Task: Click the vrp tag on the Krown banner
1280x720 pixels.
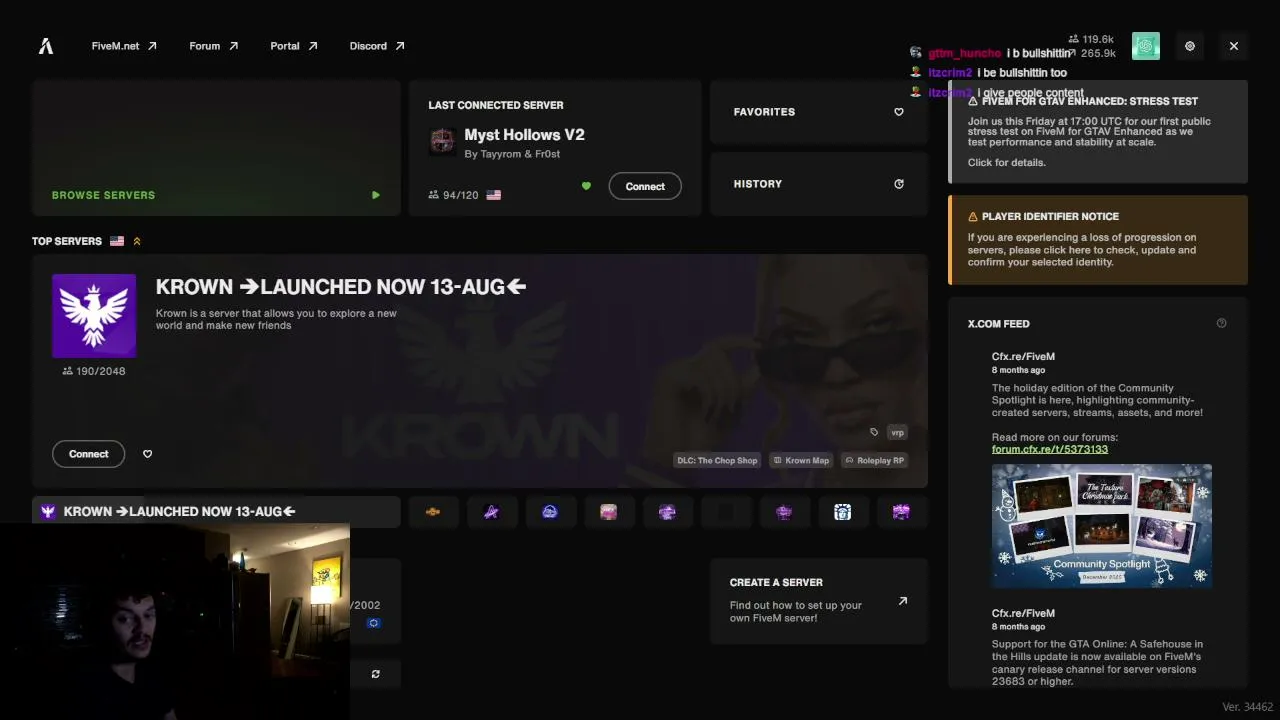Action: pyautogui.click(x=897, y=432)
